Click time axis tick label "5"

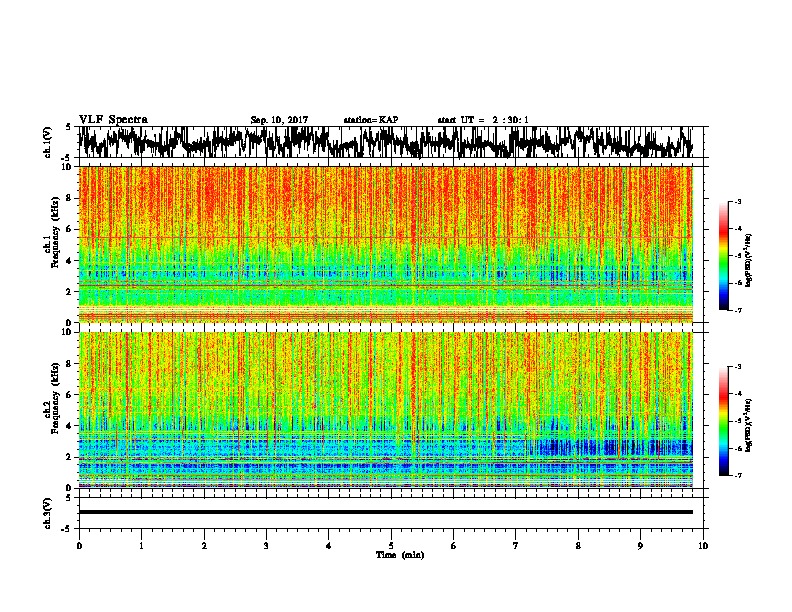[x=391, y=545]
